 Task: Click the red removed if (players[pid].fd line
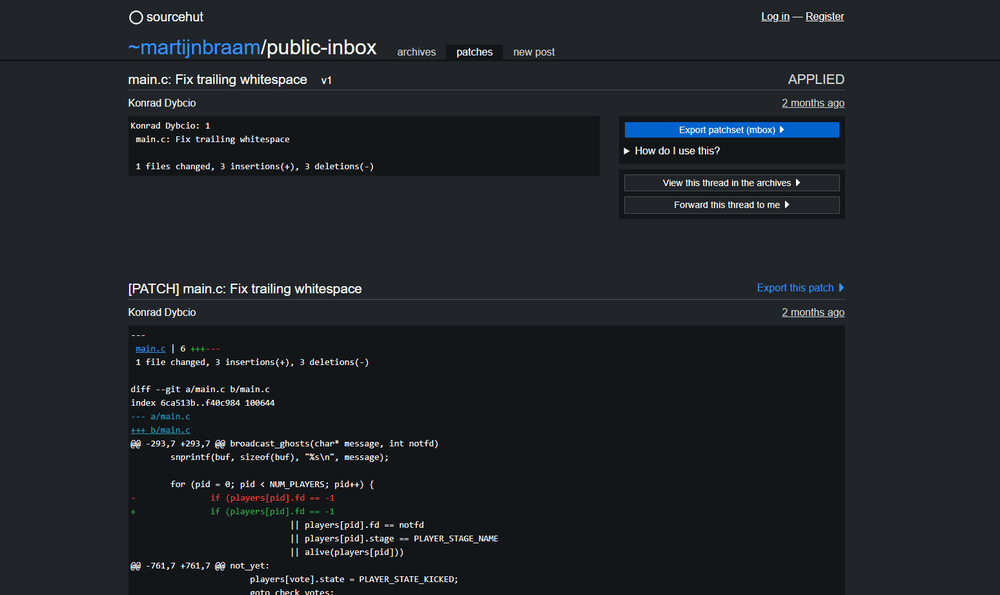point(233,498)
